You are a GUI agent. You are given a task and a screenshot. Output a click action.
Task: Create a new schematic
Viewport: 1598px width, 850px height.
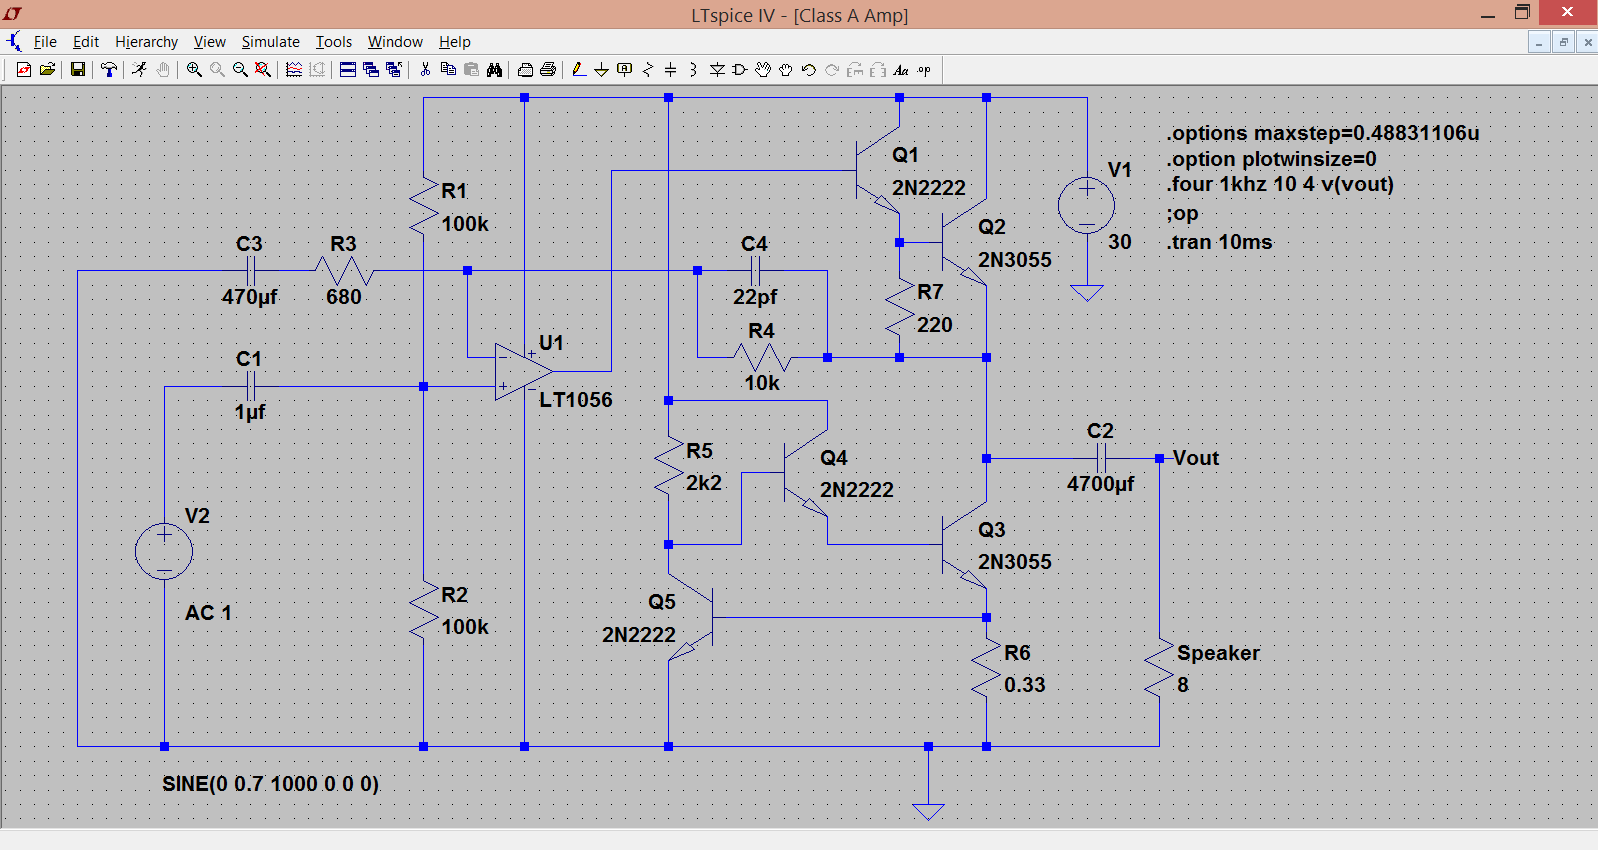(24, 70)
